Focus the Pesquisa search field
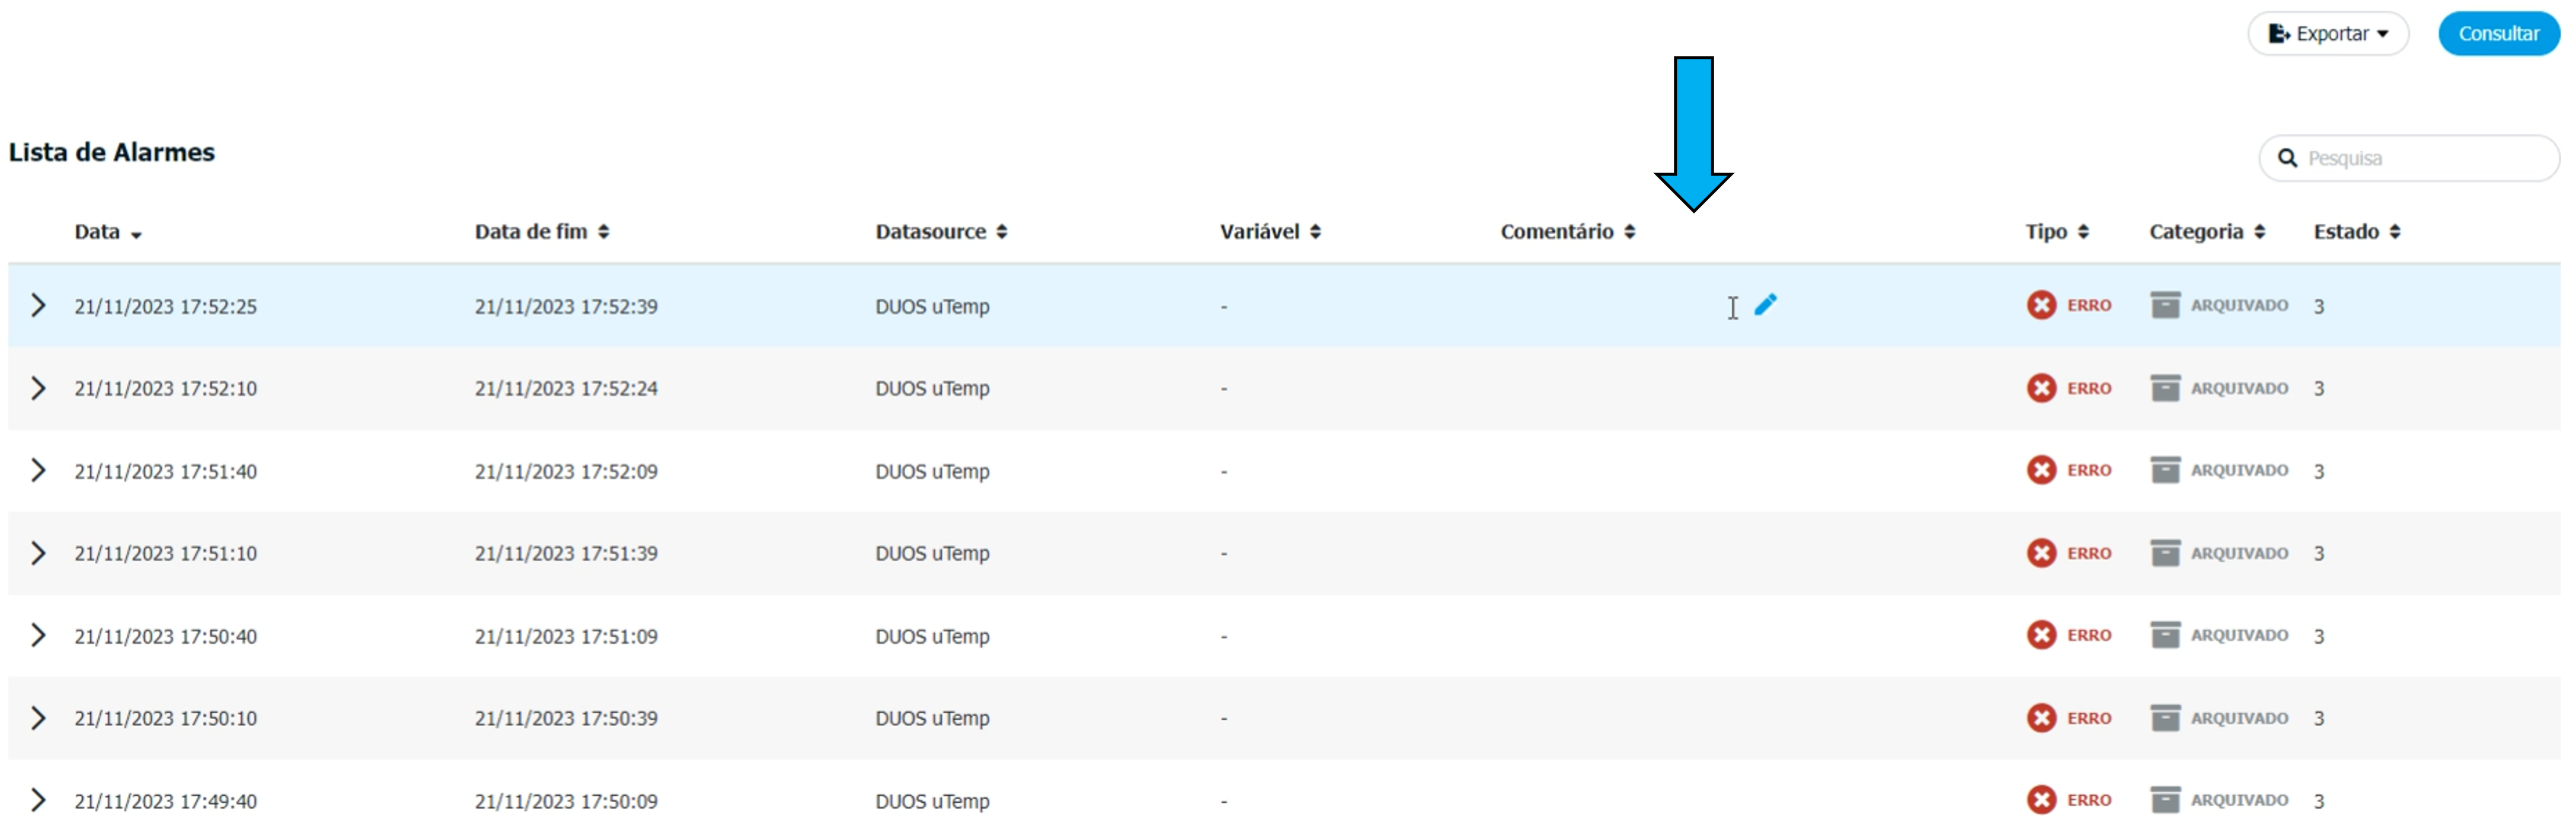Image resolution: width=2576 pixels, height=839 pixels. click(x=2409, y=158)
